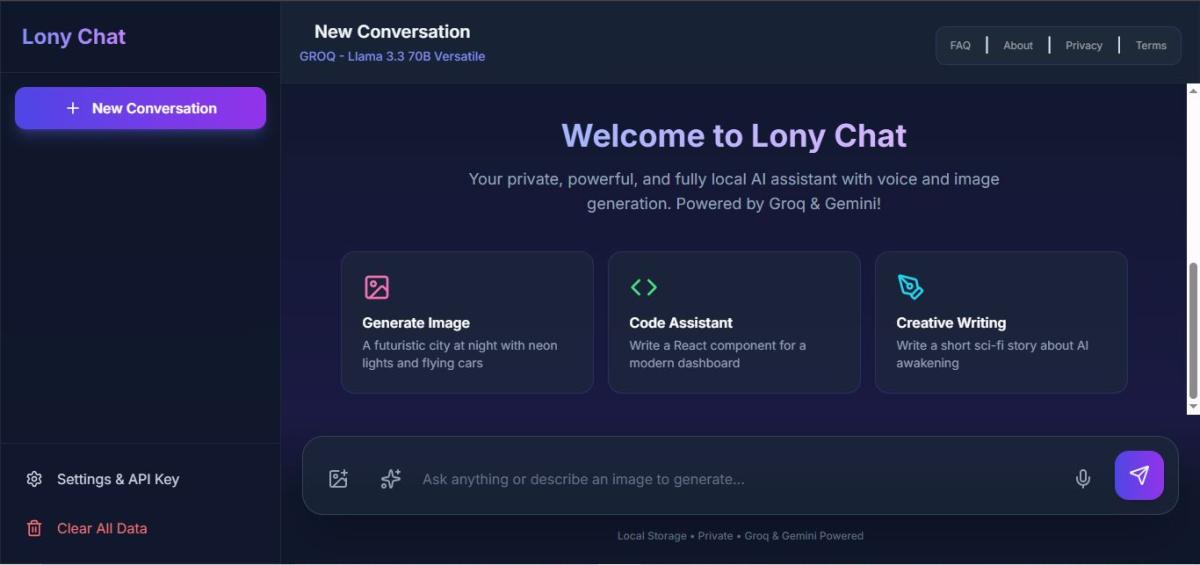Click the green code brackets icon
Screen dimensions: 1200x565
pos(643,288)
